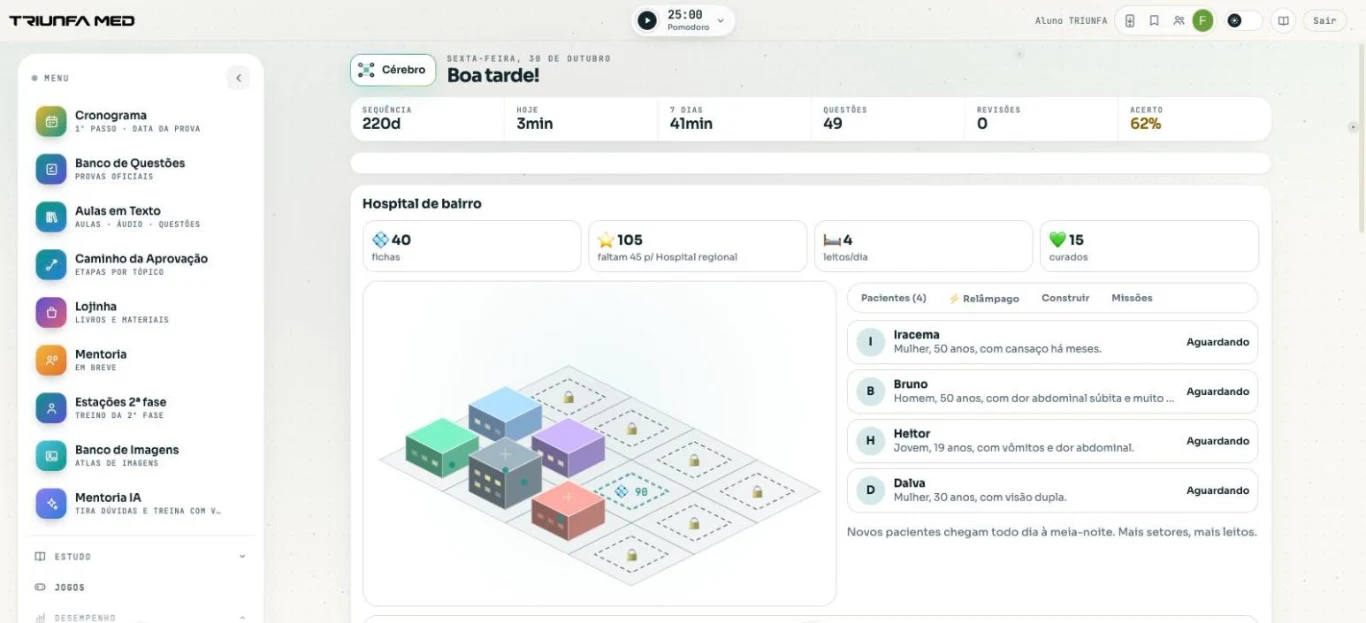
Task: Select the locked 90-ficha building plot
Action: pyautogui.click(x=630, y=492)
